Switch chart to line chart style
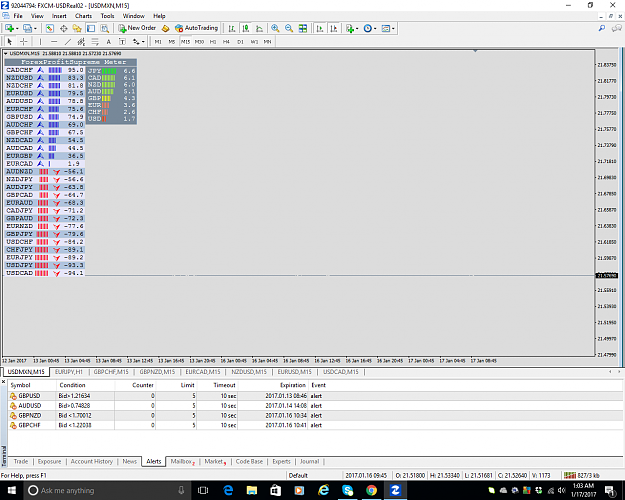Viewport: 625px width, 500px height. [x=259, y=28]
